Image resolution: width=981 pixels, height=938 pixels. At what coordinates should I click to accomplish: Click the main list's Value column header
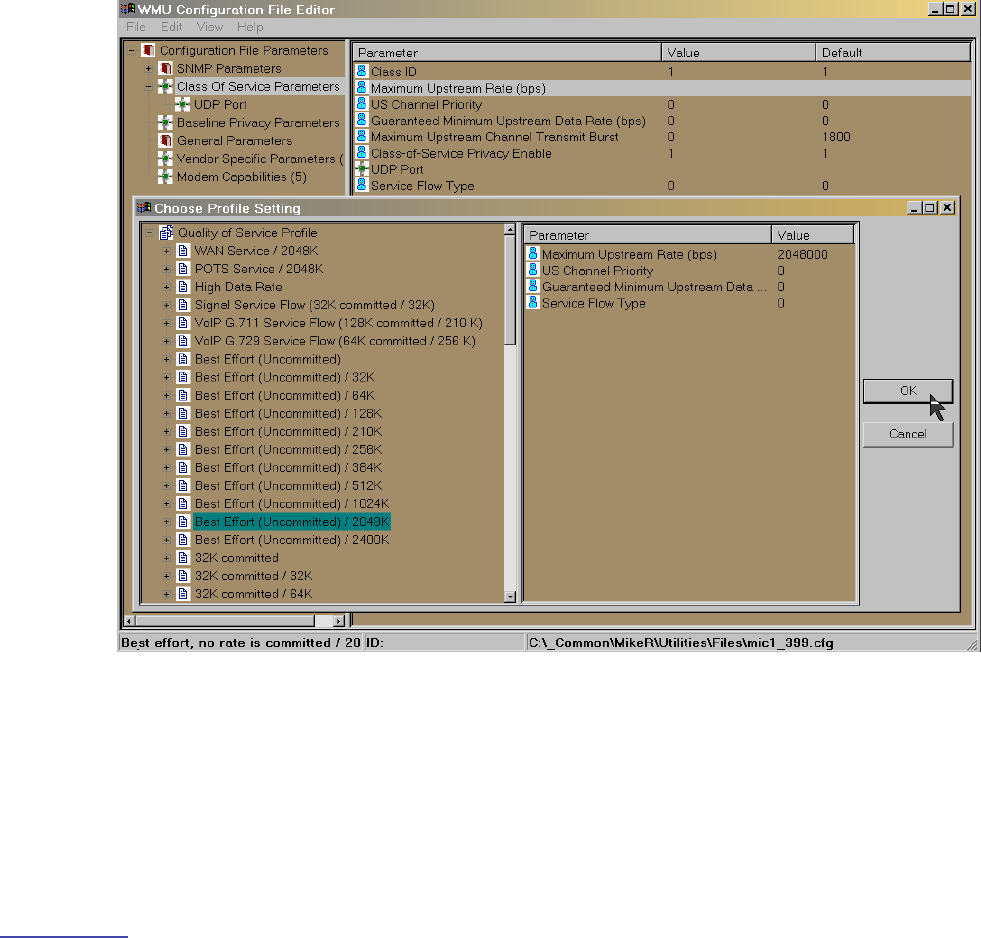pyautogui.click(x=738, y=53)
